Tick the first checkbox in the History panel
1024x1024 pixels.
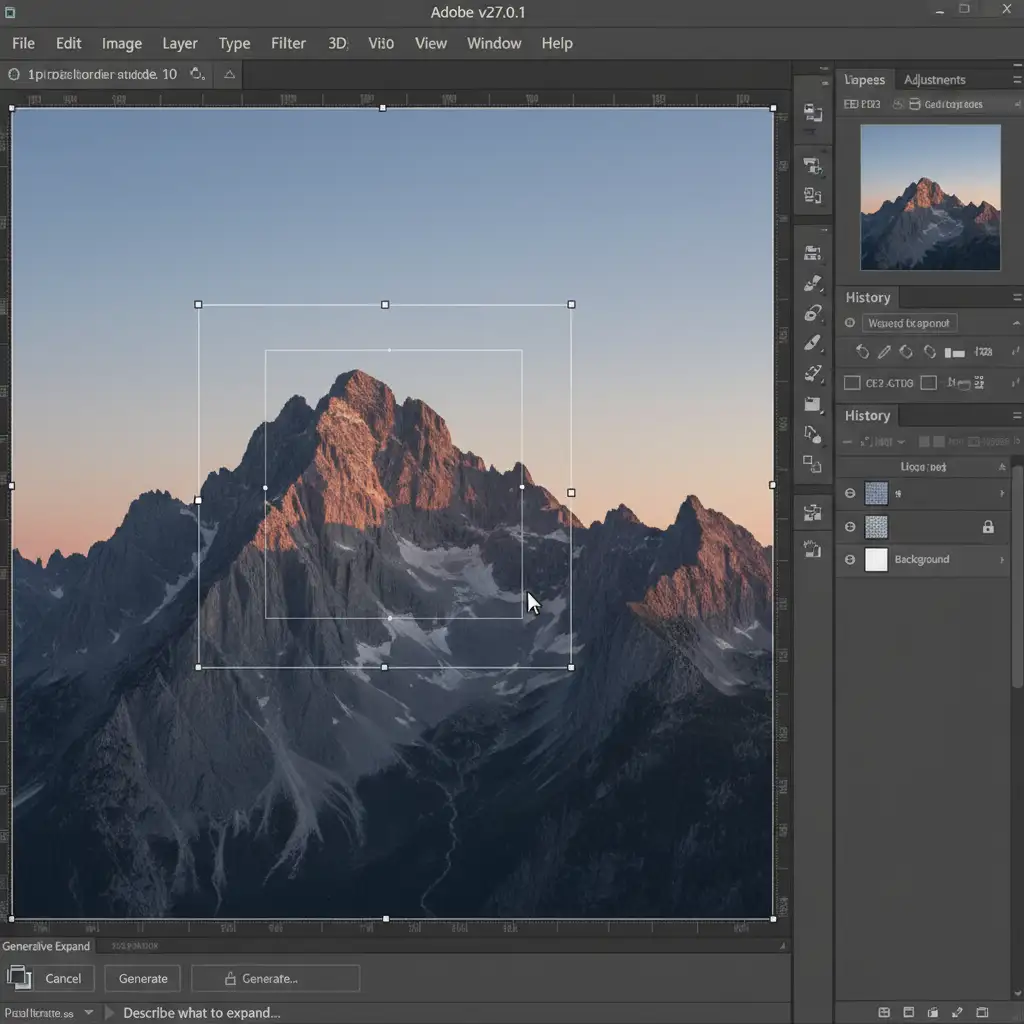pos(852,382)
